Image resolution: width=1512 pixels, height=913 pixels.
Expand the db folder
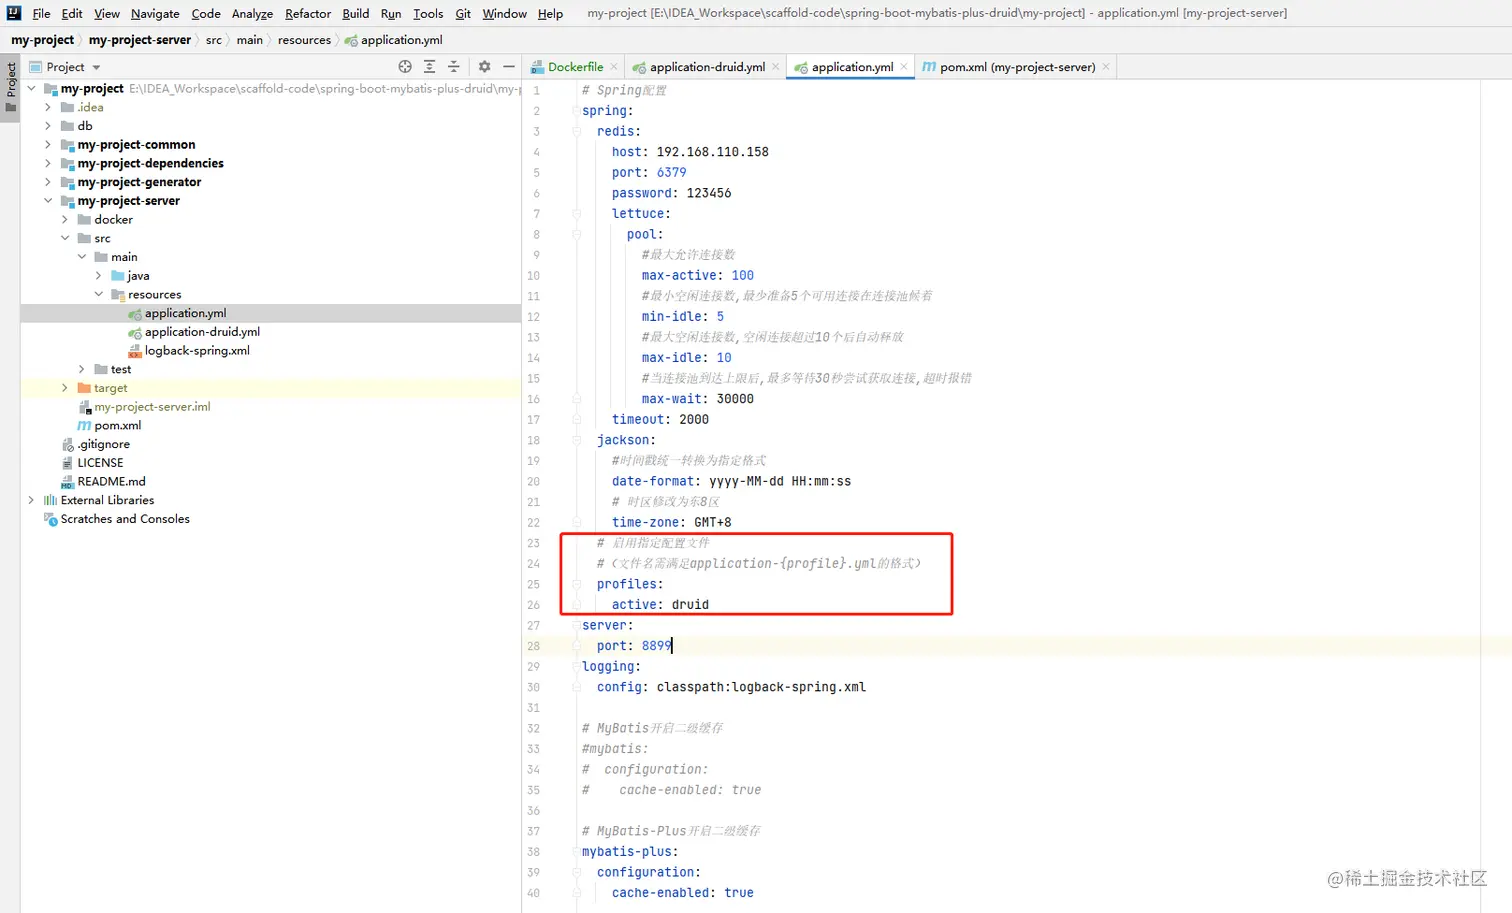click(48, 126)
